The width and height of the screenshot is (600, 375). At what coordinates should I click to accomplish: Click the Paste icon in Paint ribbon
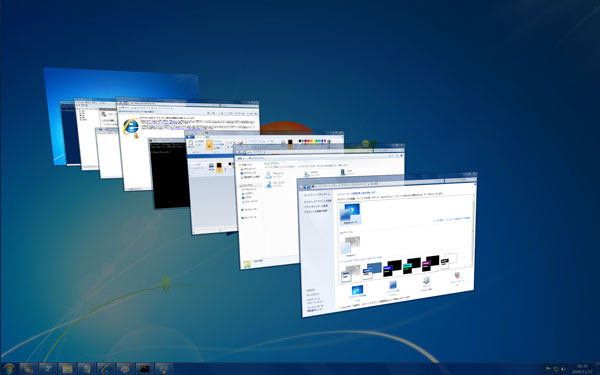point(191,144)
